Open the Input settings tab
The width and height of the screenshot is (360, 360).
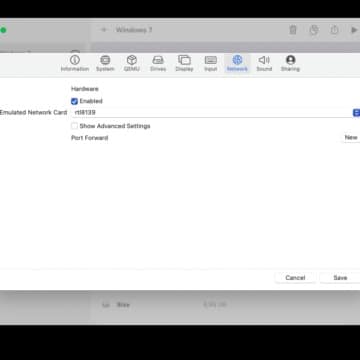point(211,63)
